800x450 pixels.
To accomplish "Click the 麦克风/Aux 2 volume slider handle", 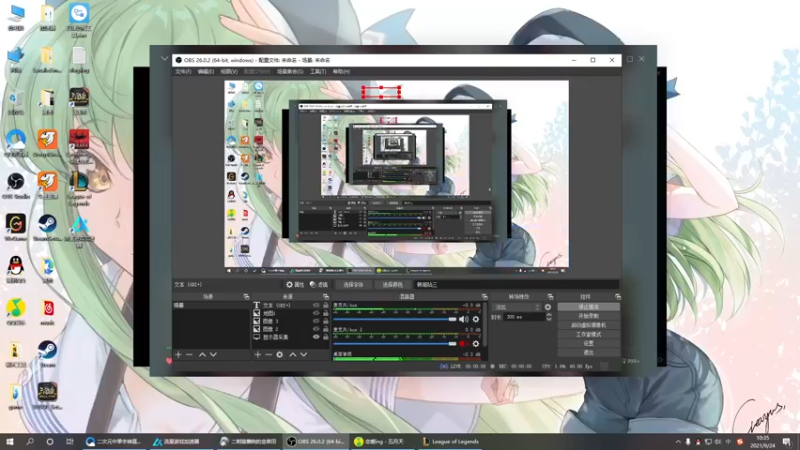I will tap(452, 344).
